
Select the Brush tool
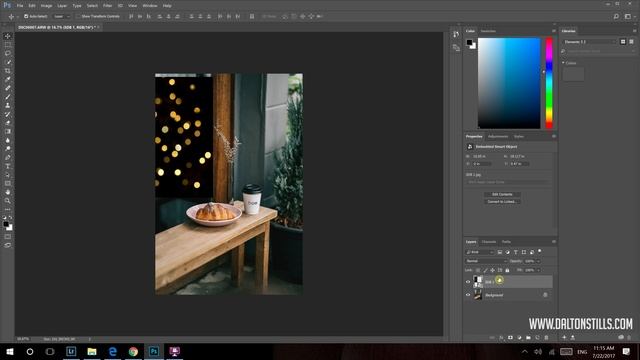(x=7, y=97)
